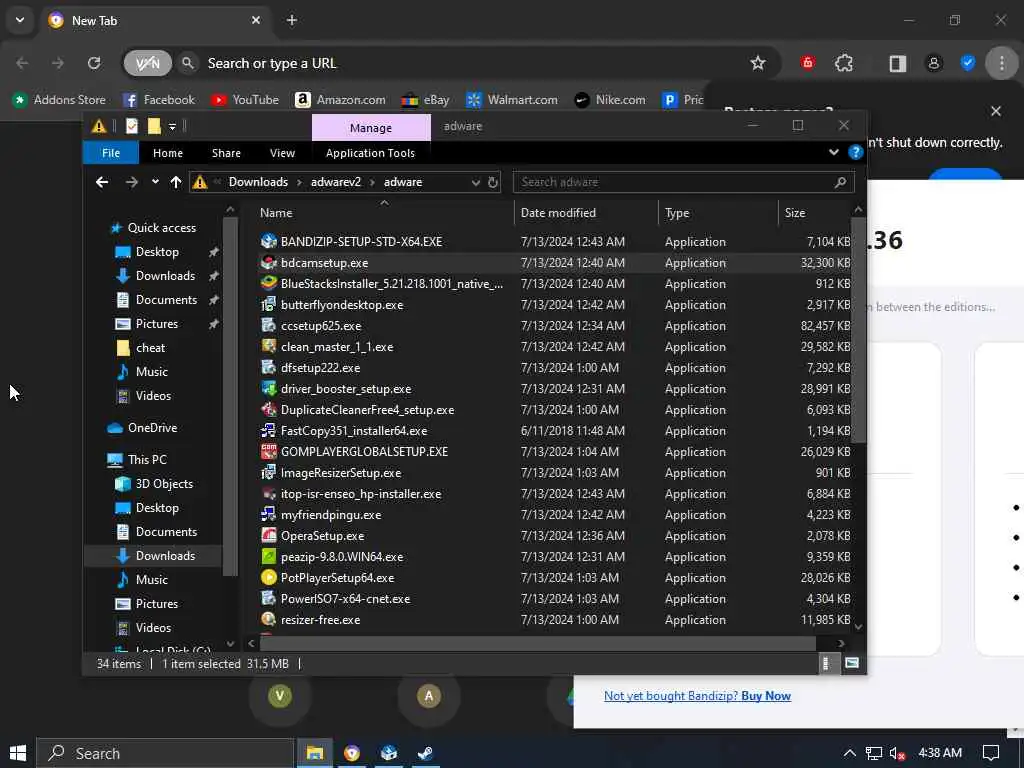
Task: Open the cheat folder in Quick access
Action: coord(150,348)
